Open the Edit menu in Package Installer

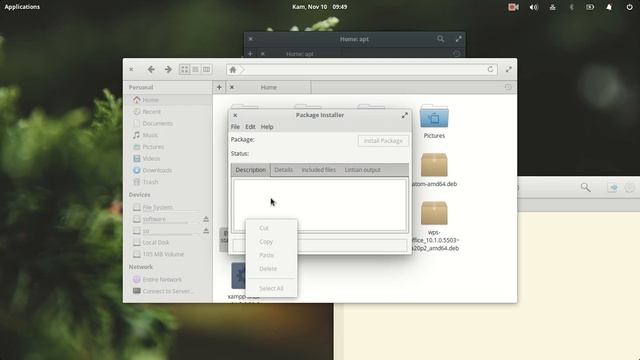[x=250, y=127]
